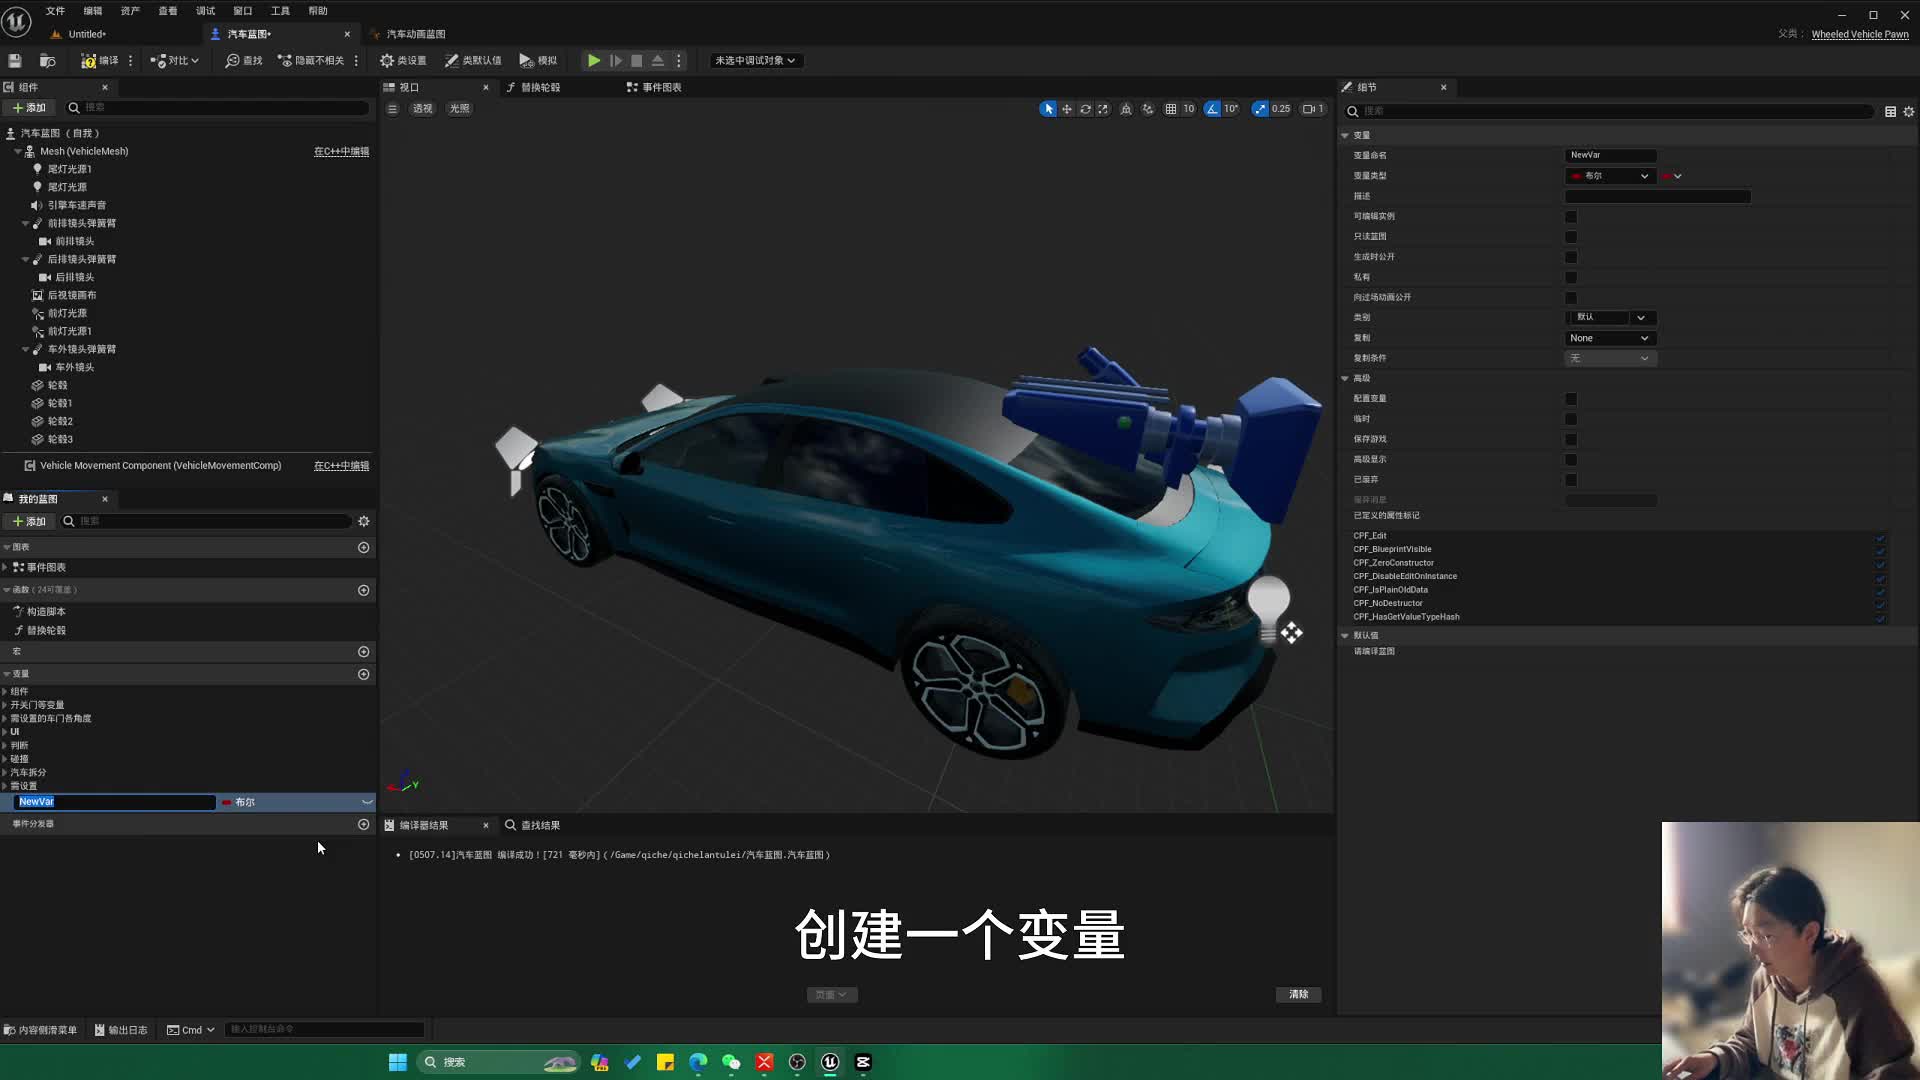The height and width of the screenshot is (1080, 1920).
Task: Open the viewport hamburger menu
Action: pos(393,109)
